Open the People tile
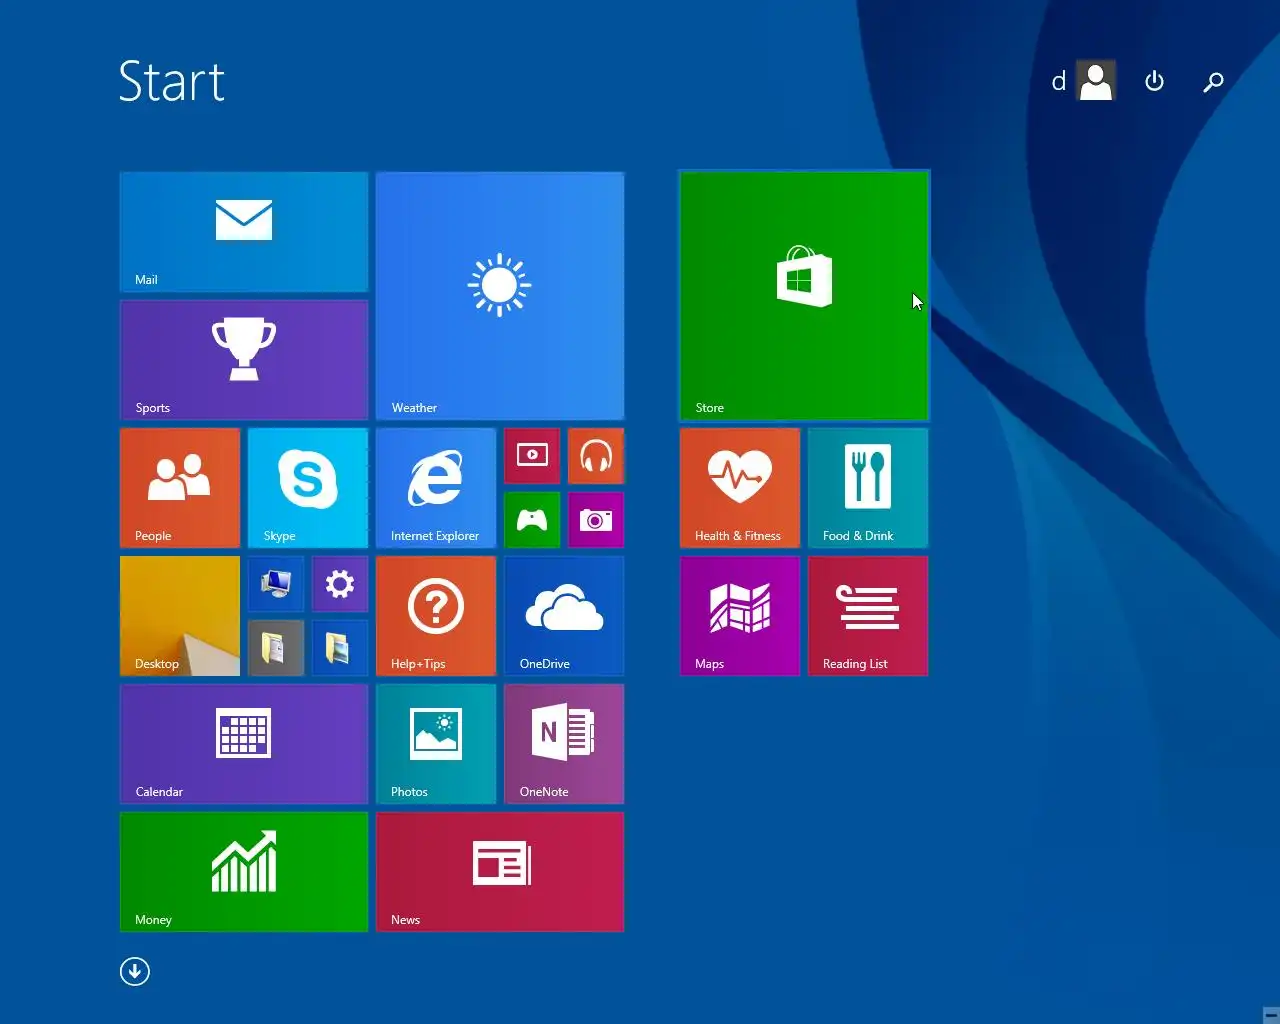The image size is (1280, 1024). 180,488
